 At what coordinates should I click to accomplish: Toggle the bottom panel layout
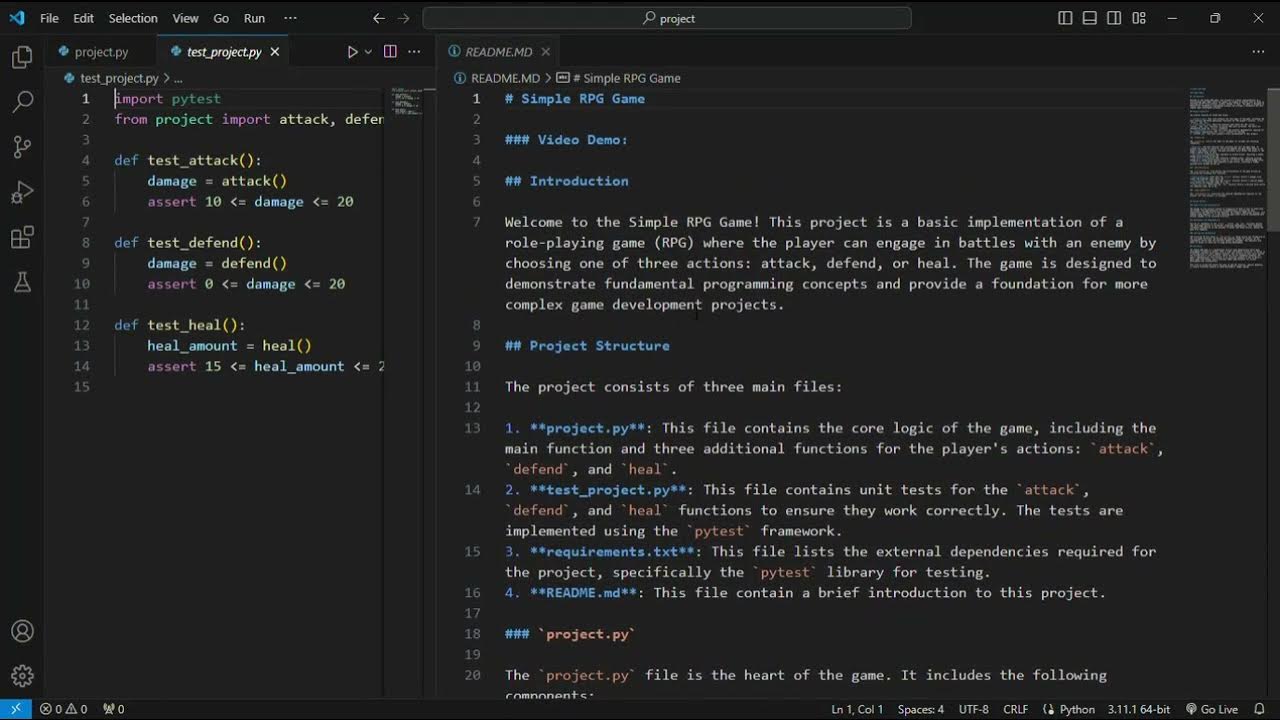click(1089, 18)
